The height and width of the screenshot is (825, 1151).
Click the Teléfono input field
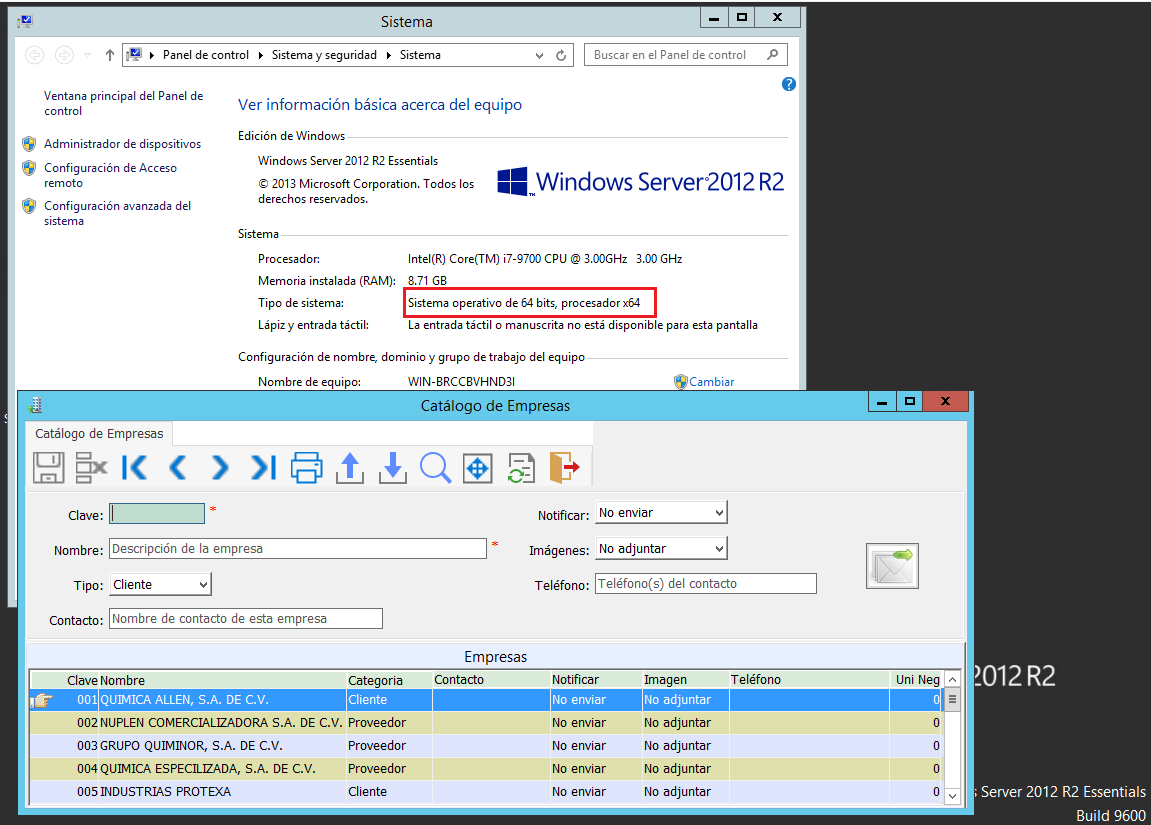coord(705,584)
